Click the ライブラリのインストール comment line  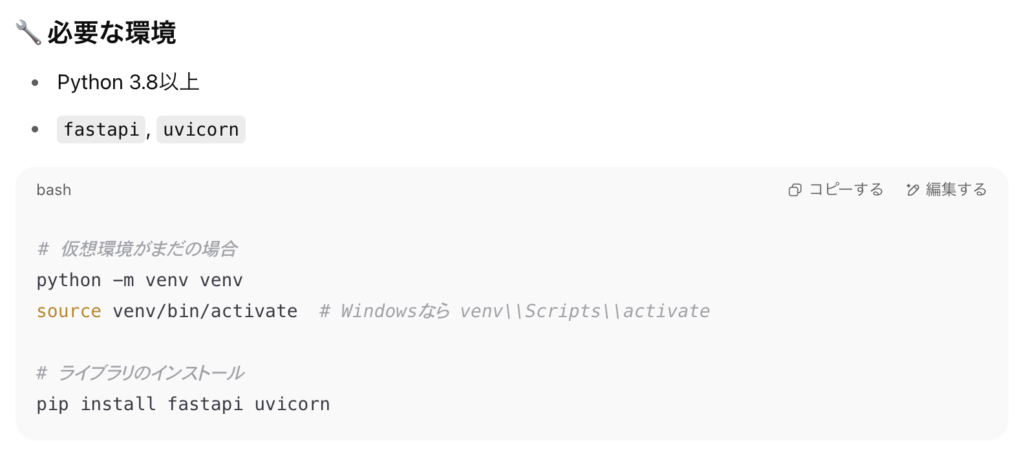[140, 373]
